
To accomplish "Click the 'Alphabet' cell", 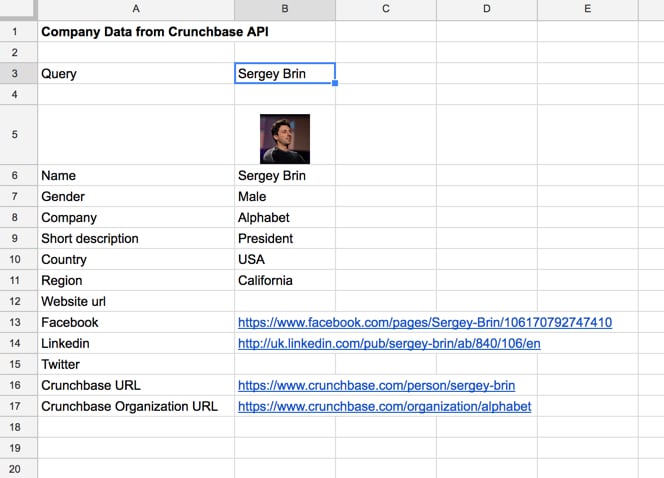I will [285, 218].
